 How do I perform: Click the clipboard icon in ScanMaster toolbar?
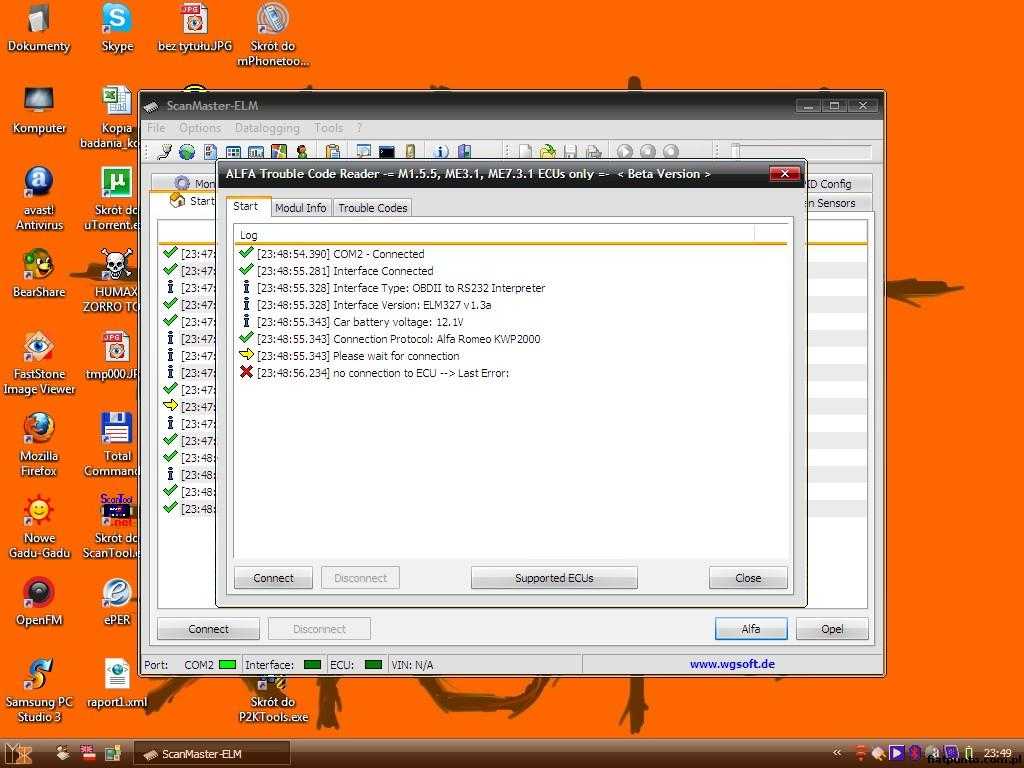[x=333, y=152]
